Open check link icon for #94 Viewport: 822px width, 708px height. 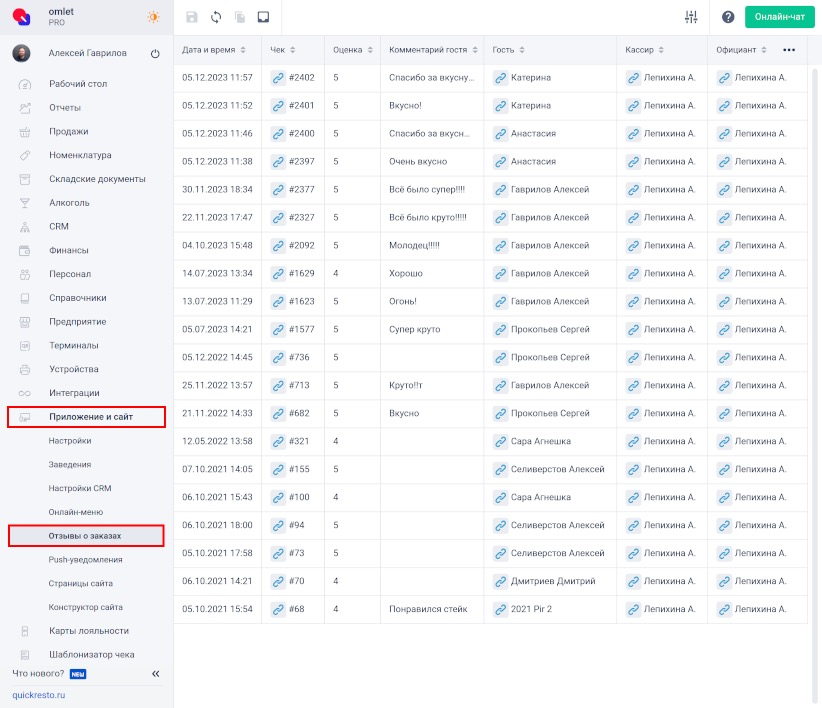tap(278, 525)
